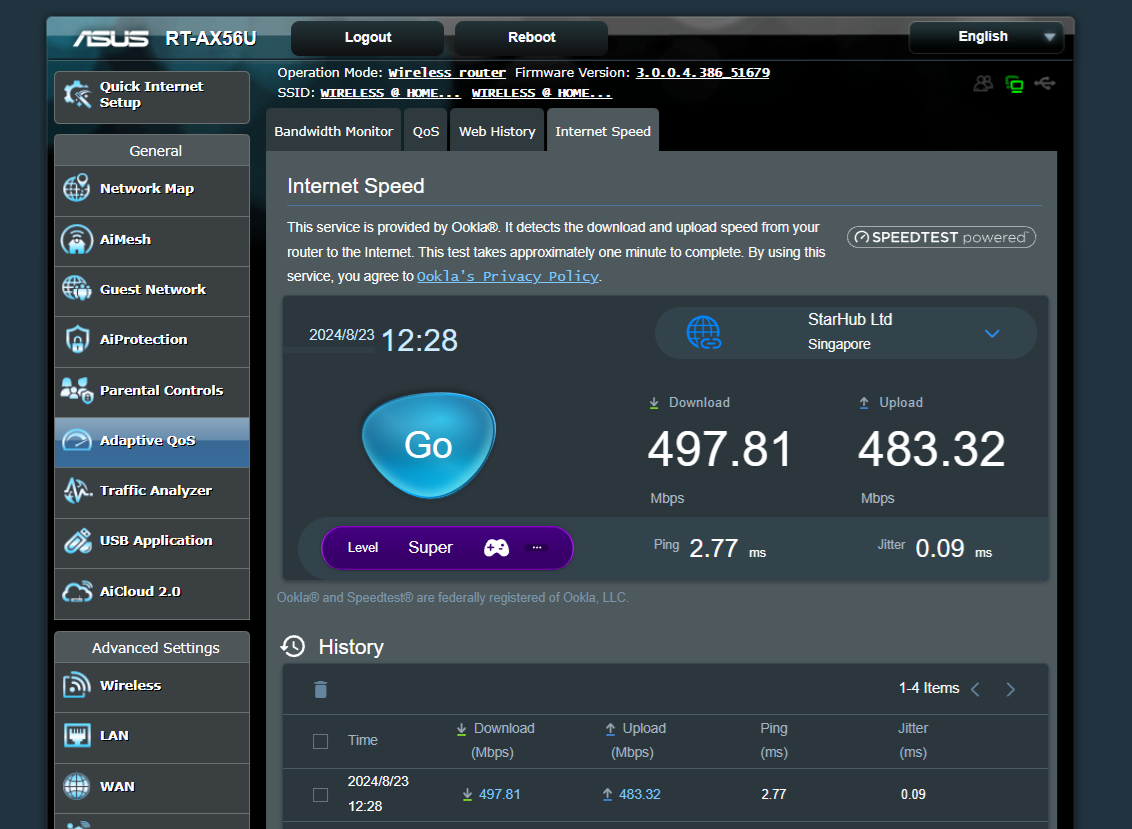Click the guest network users status icon
This screenshot has height=829, width=1132.
point(983,84)
